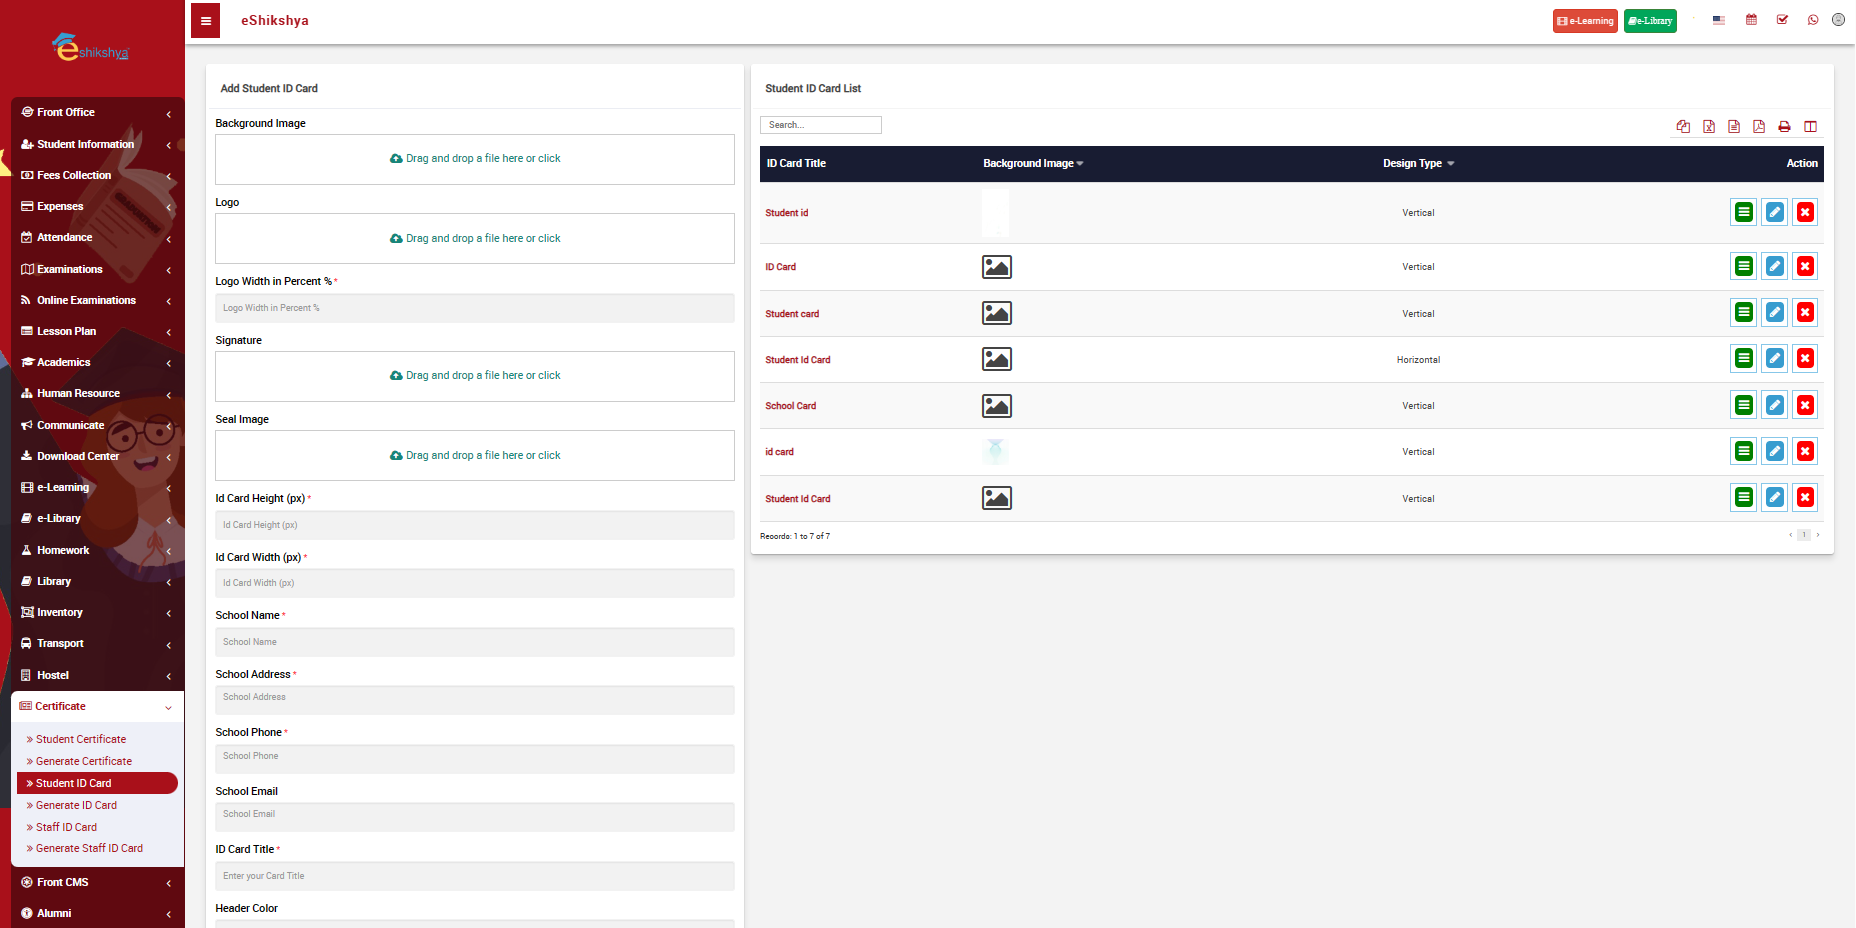The image size is (1856, 928).
Task: Open WhatsApp icon in the header
Action: click(1813, 20)
